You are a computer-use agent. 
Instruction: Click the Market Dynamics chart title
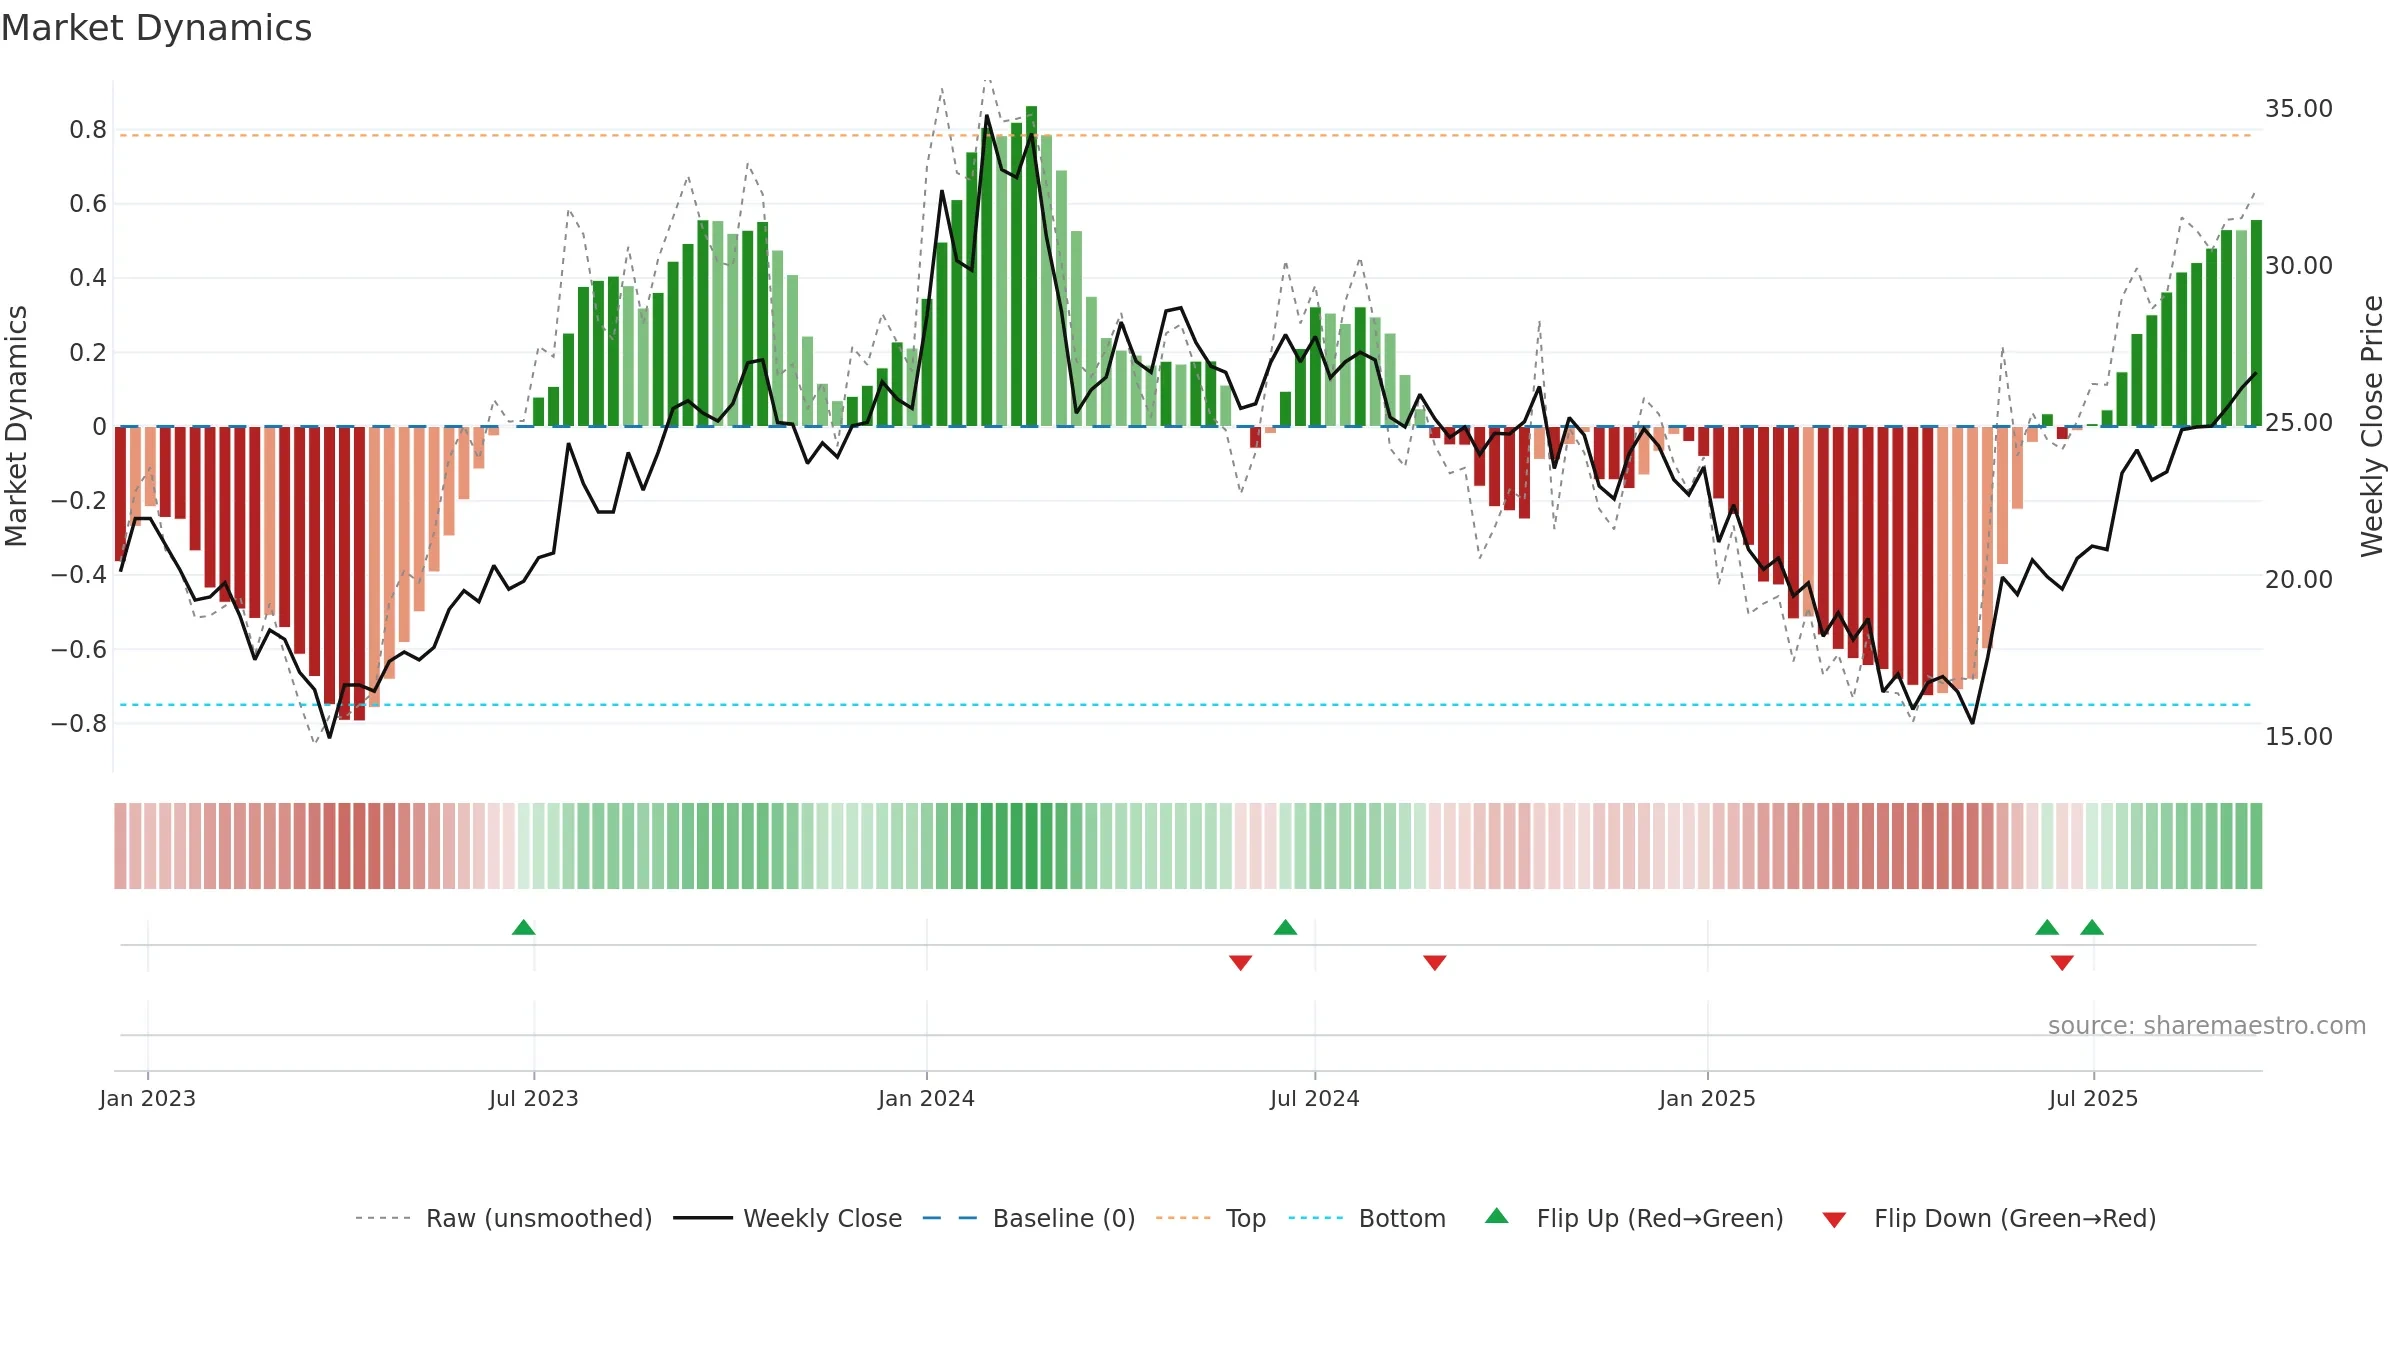click(156, 28)
